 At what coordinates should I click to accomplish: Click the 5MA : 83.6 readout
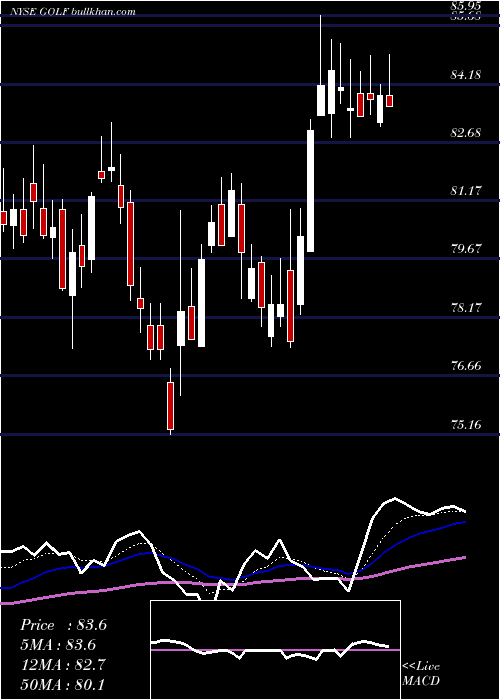pos(58,645)
